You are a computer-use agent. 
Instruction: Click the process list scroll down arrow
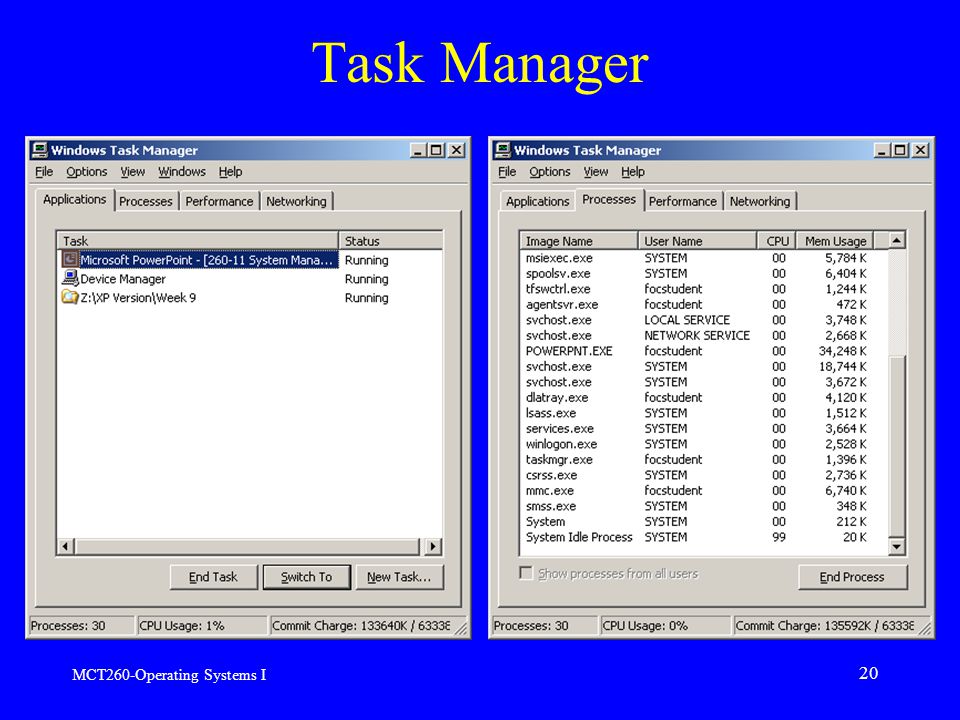(896, 546)
